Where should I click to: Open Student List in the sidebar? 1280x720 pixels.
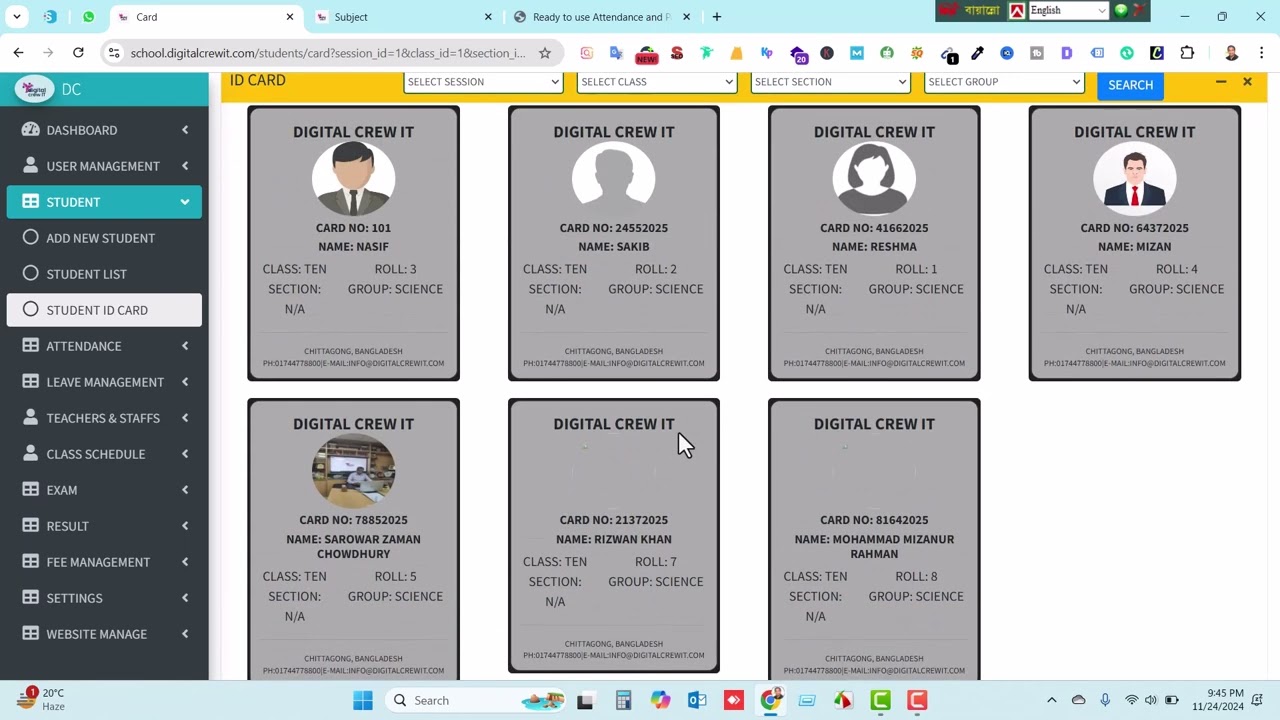[104, 274]
